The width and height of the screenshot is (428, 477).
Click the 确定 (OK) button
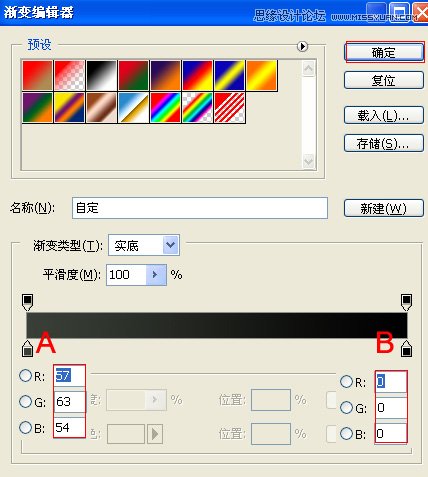tap(384, 52)
